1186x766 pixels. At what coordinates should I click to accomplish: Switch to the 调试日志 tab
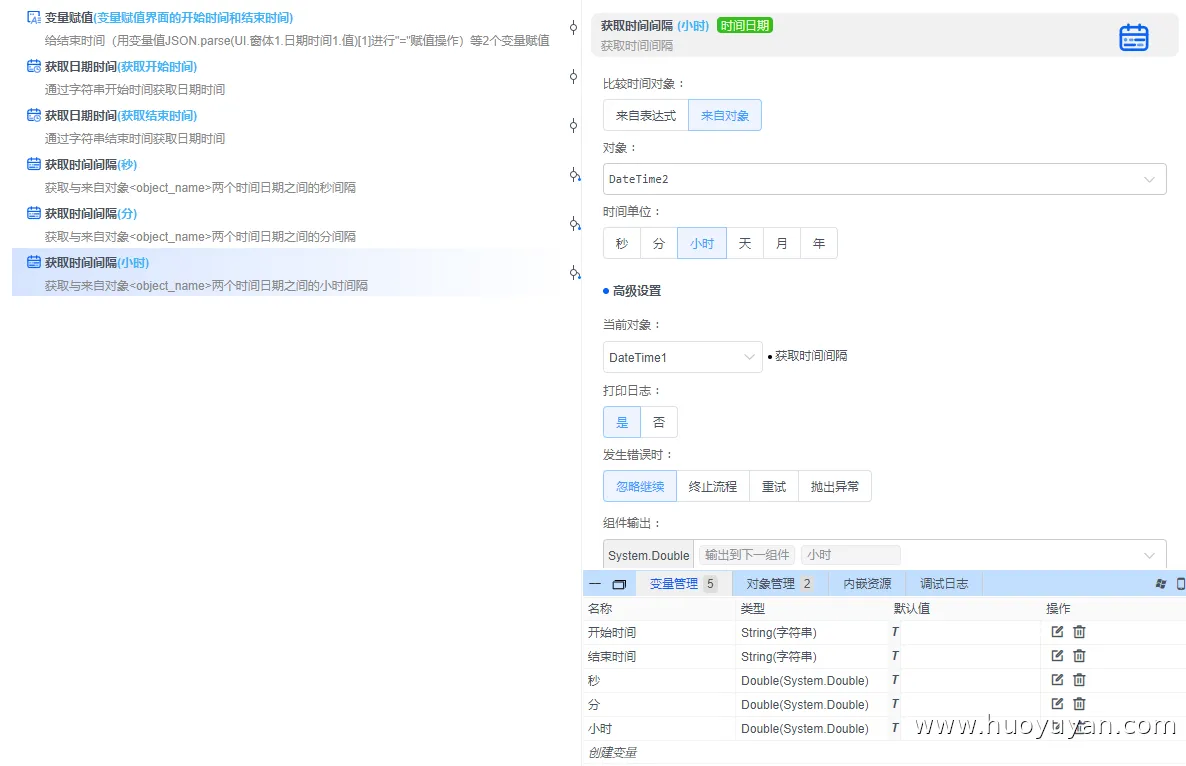click(x=944, y=584)
